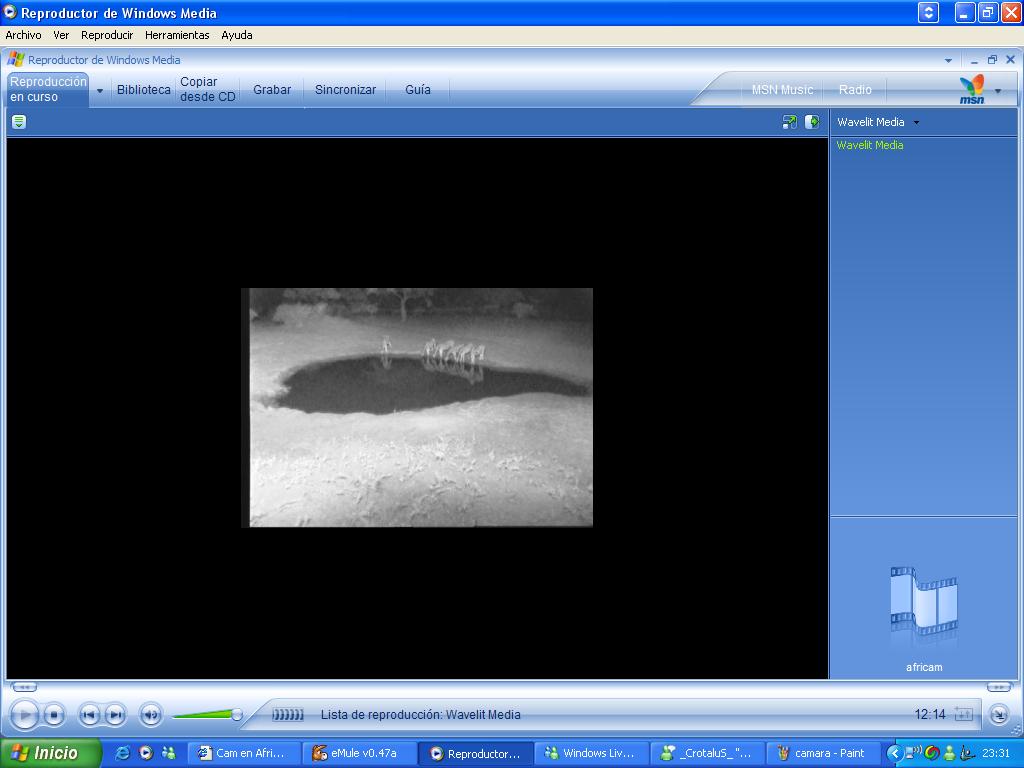Click the MSN butterfly logo
The image size is (1024, 768).
click(x=971, y=89)
